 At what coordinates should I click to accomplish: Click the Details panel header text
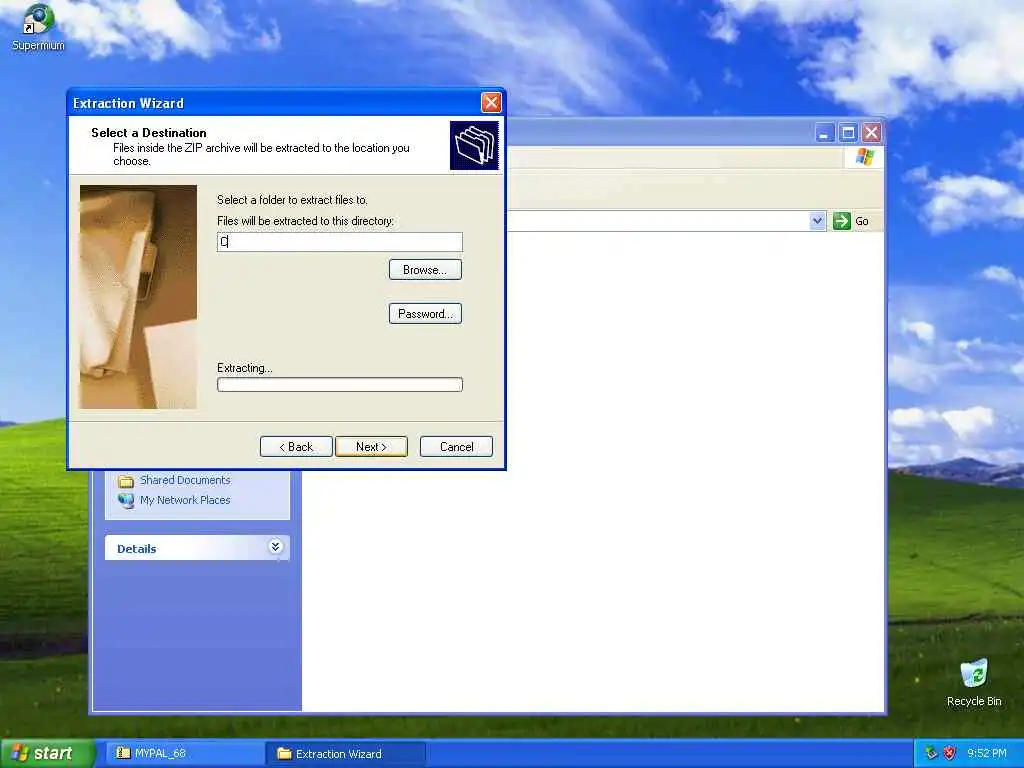136,549
